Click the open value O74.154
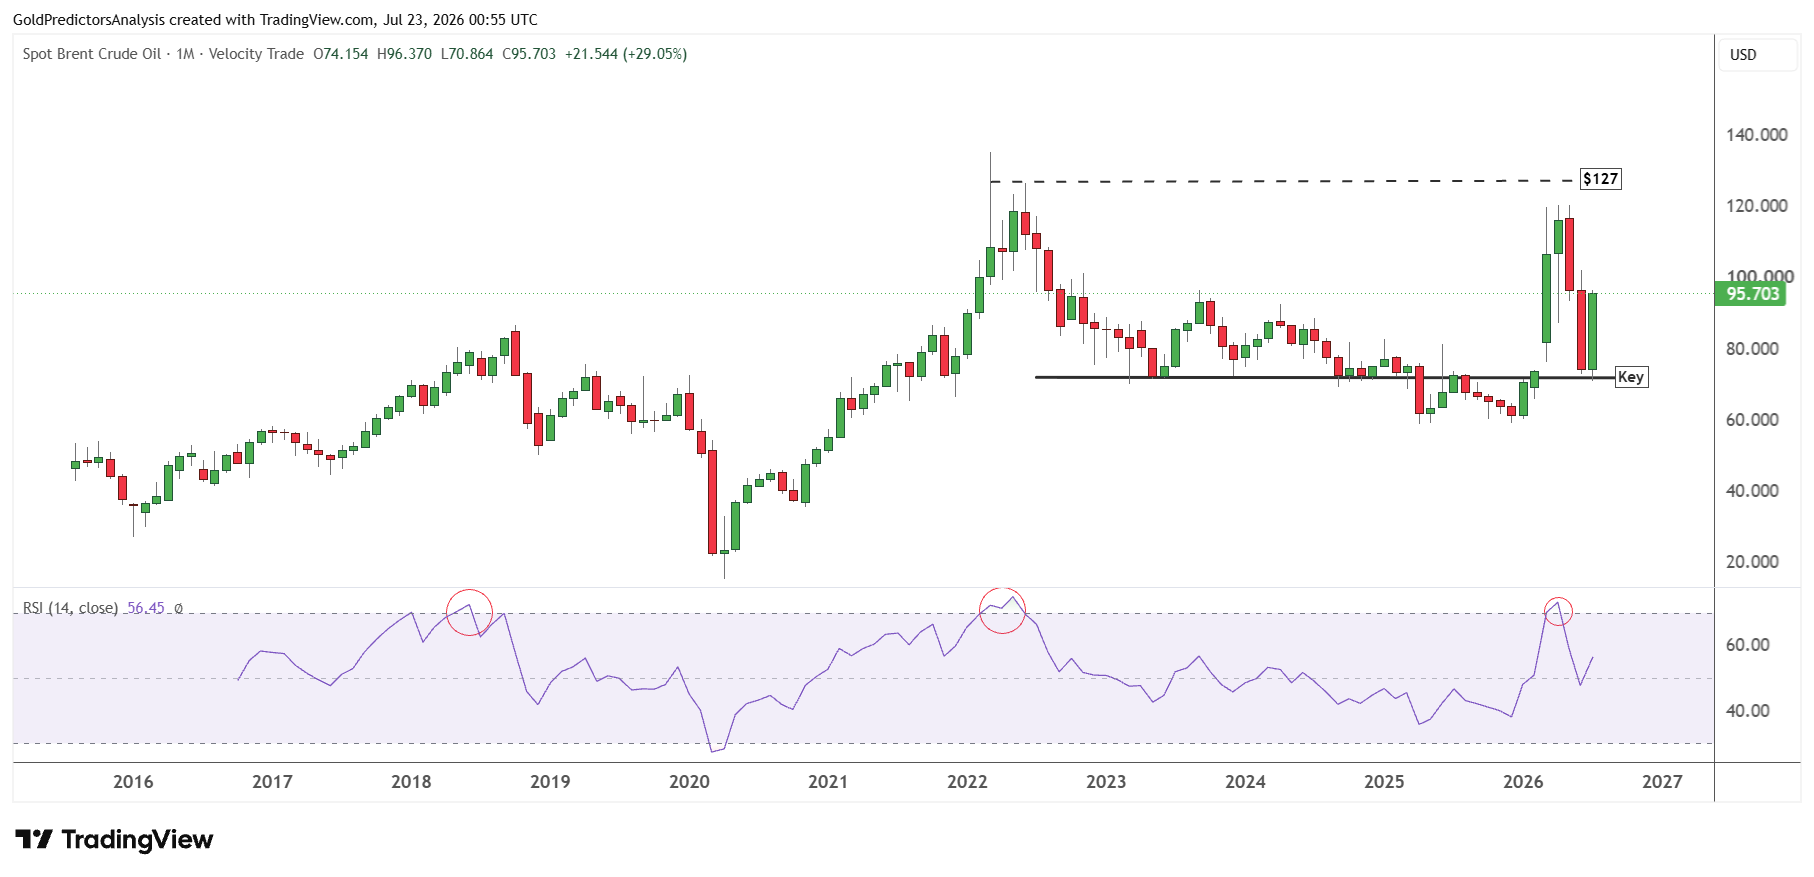 pyautogui.click(x=341, y=54)
